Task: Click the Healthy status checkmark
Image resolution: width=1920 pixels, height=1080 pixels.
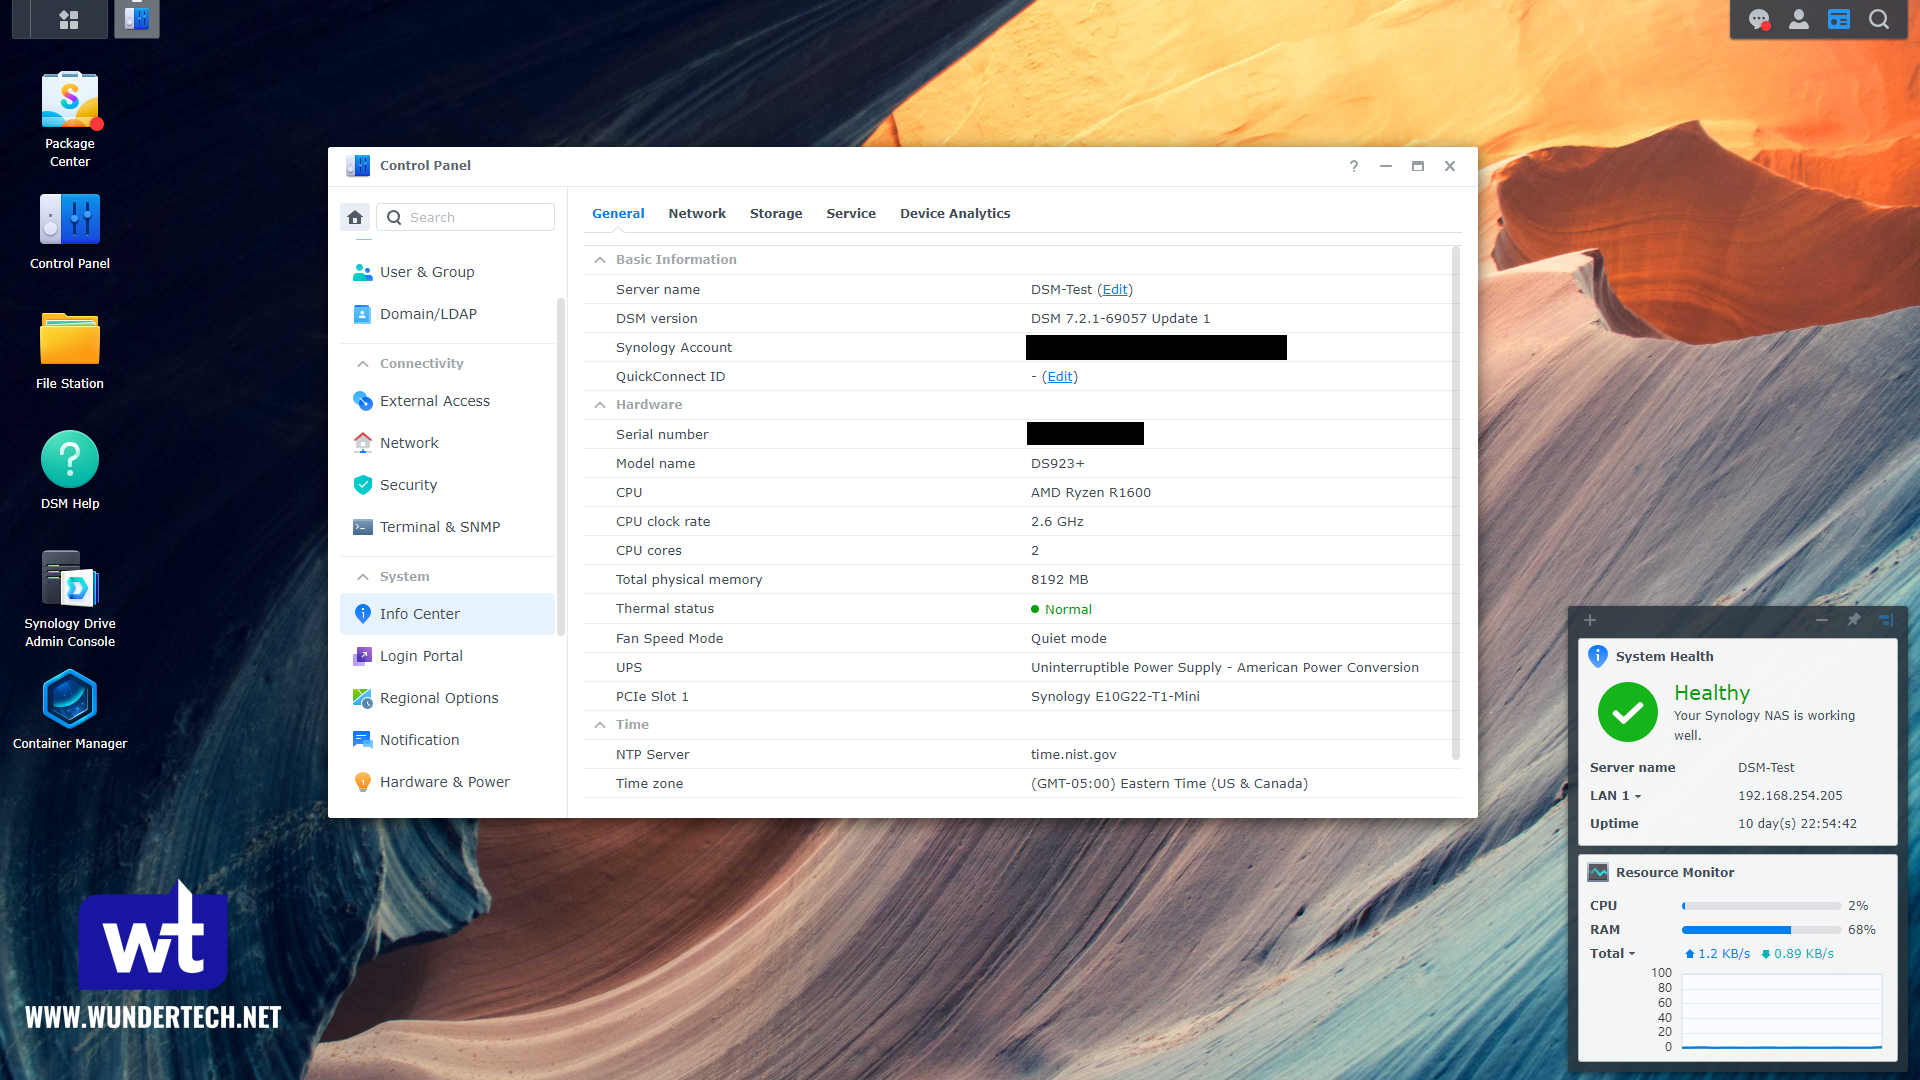Action: (1628, 712)
